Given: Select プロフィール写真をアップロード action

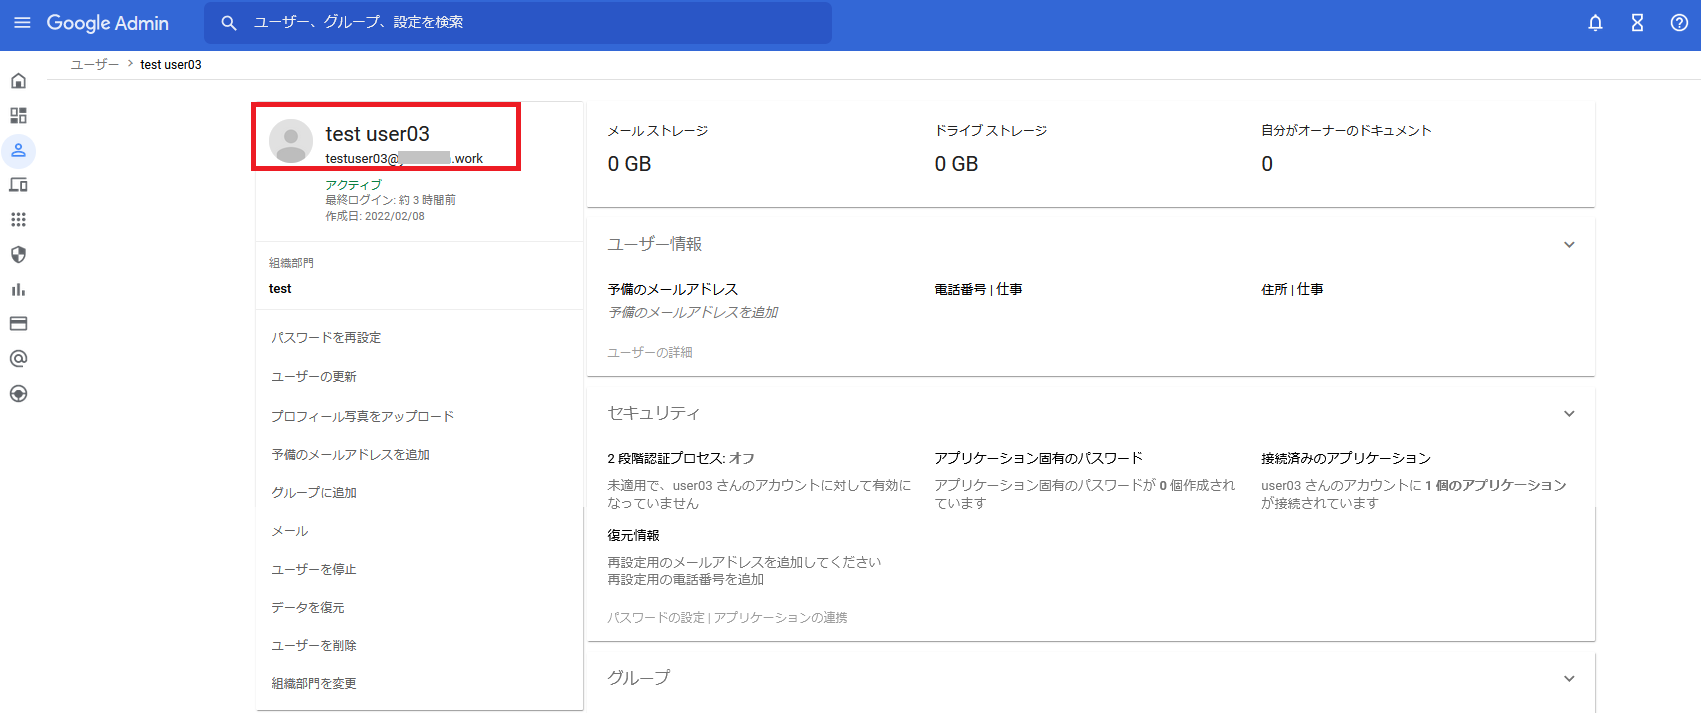Looking at the screenshot, I should [363, 417].
